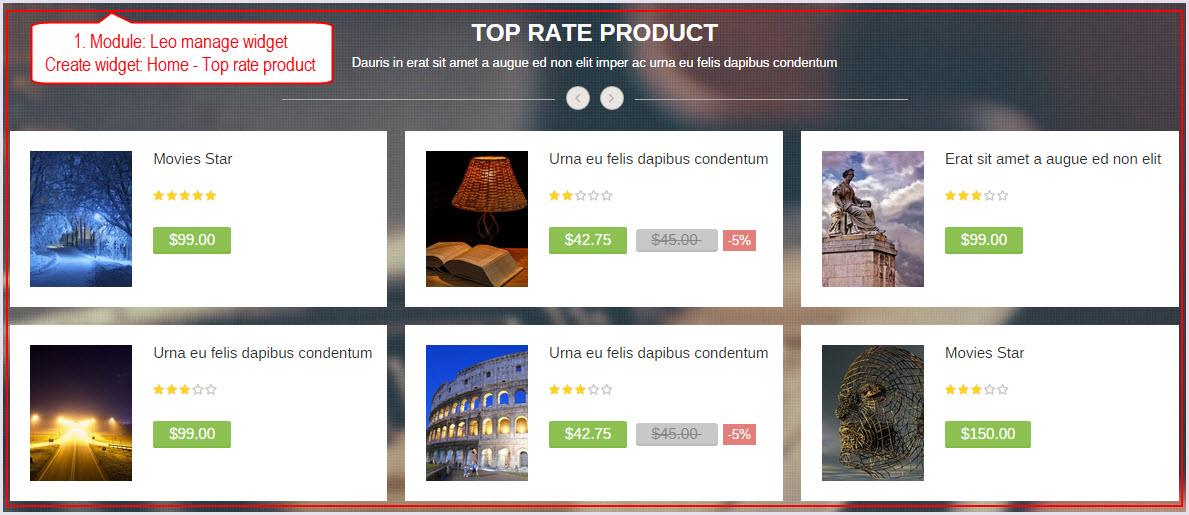Click the next carousel arrow
1189x515 pixels.
pyautogui.click(x=612, y=98)
